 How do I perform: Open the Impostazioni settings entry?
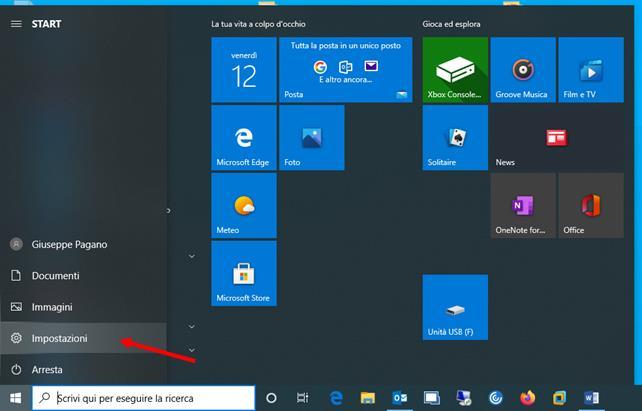[x=84, y=338]
